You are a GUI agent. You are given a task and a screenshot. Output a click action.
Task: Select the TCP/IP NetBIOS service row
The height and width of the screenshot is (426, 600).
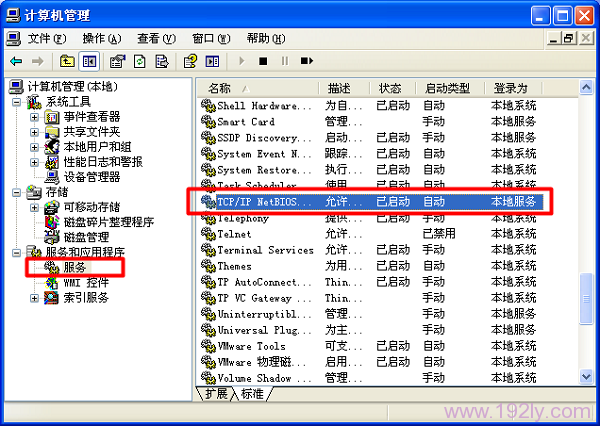[x=371, y=202]
